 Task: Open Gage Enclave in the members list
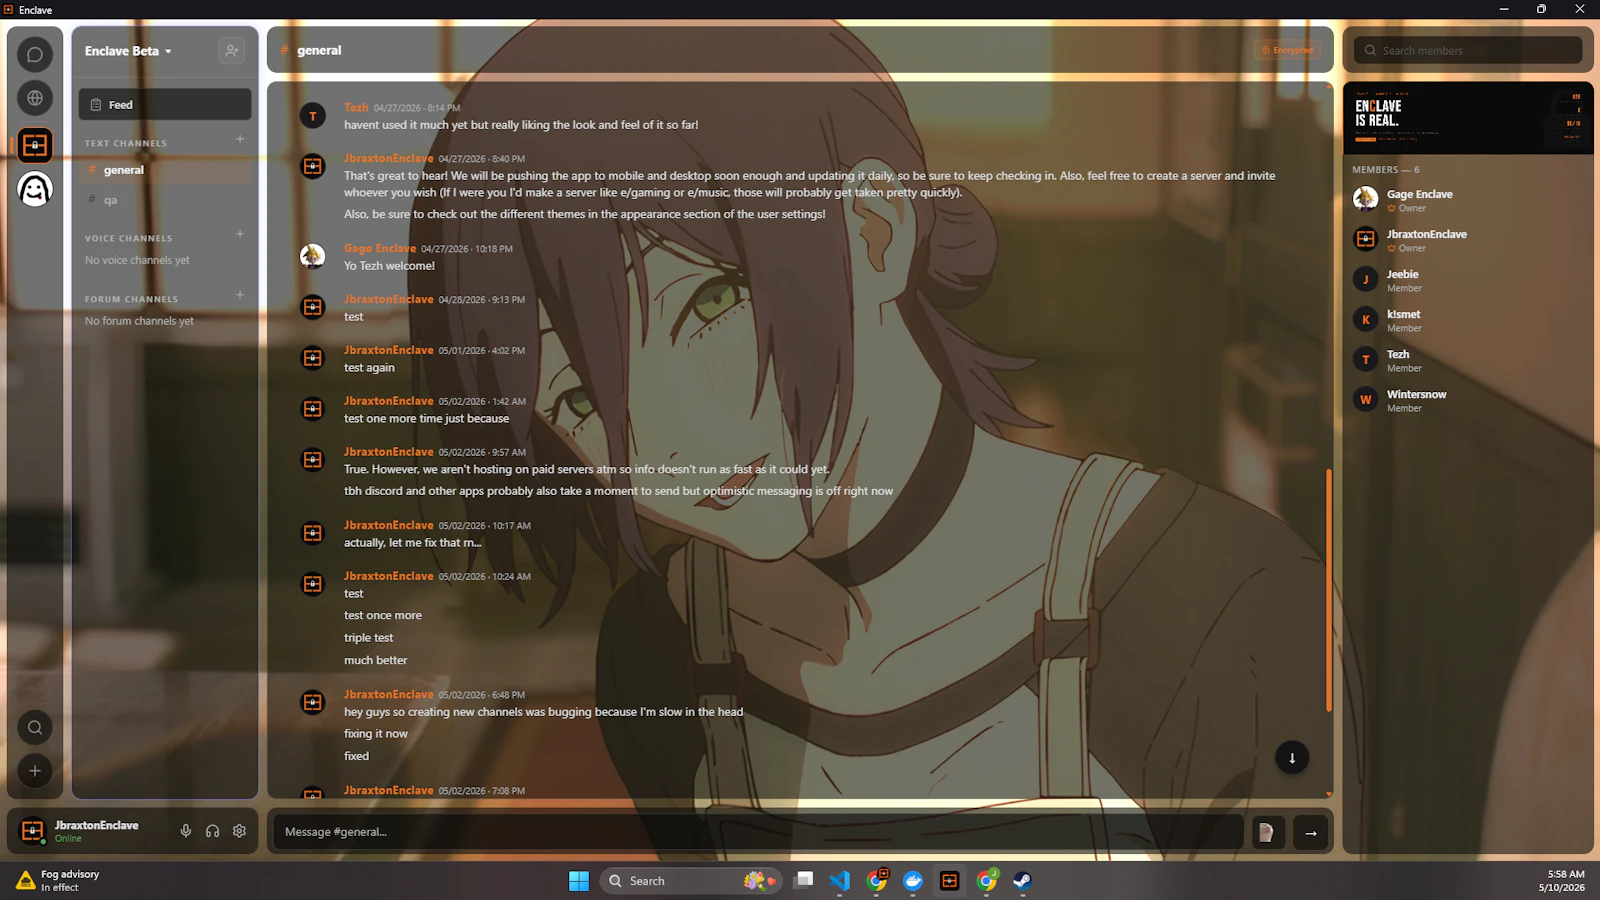[1467, 200]
